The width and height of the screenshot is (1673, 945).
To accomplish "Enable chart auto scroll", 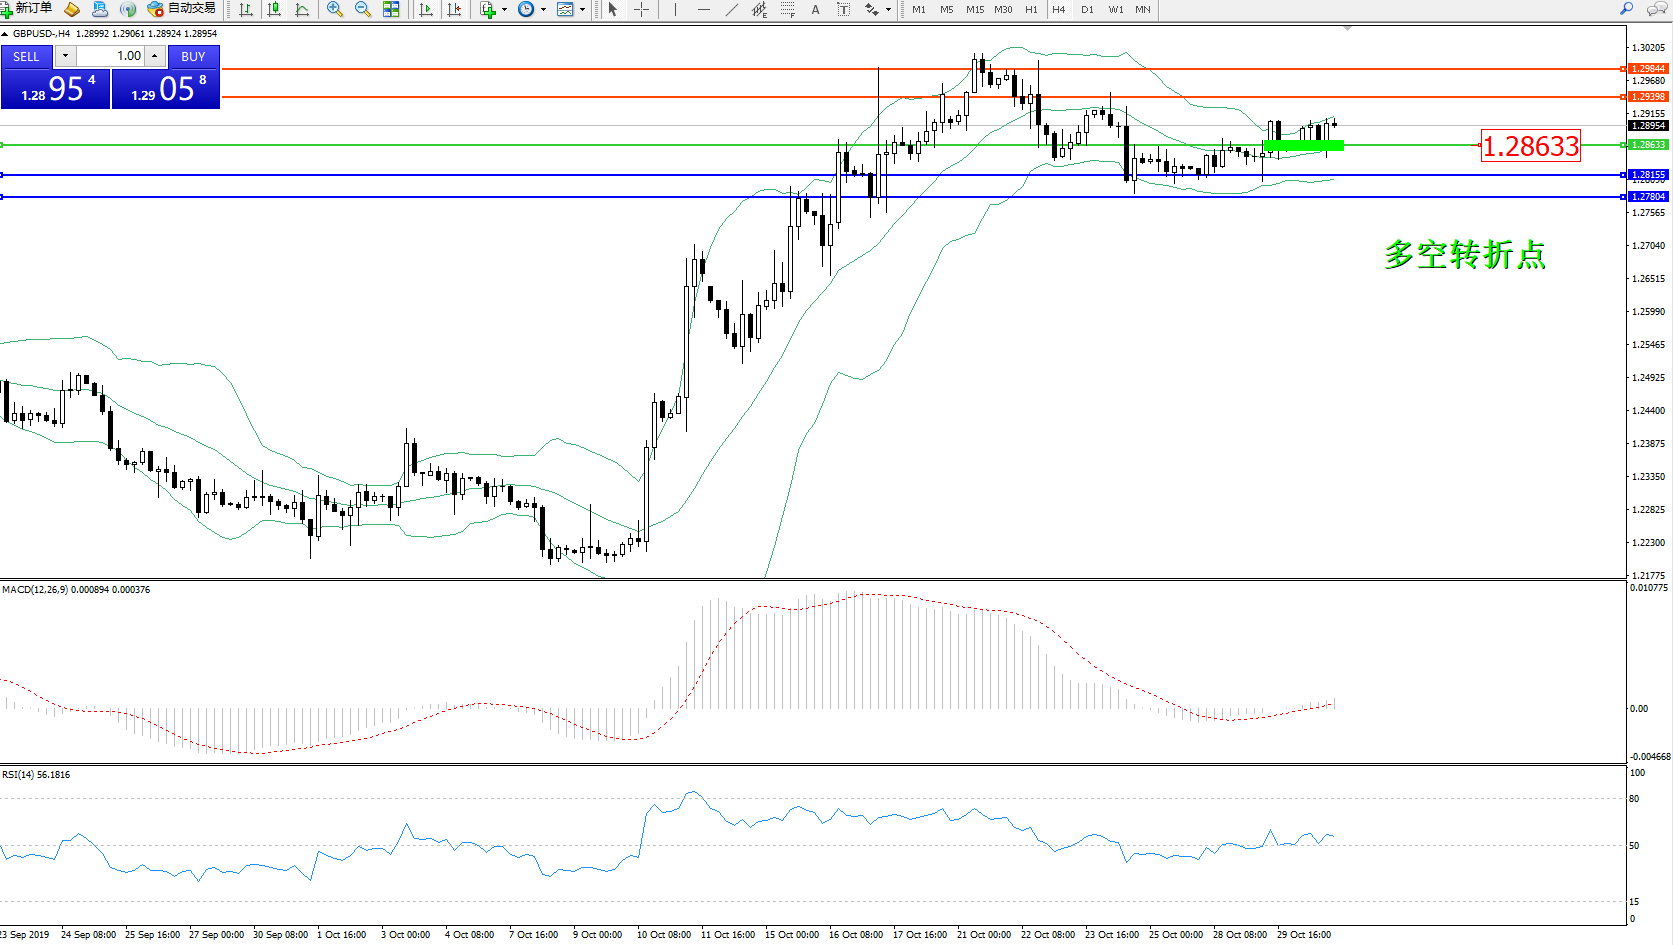I will [427, 9].
